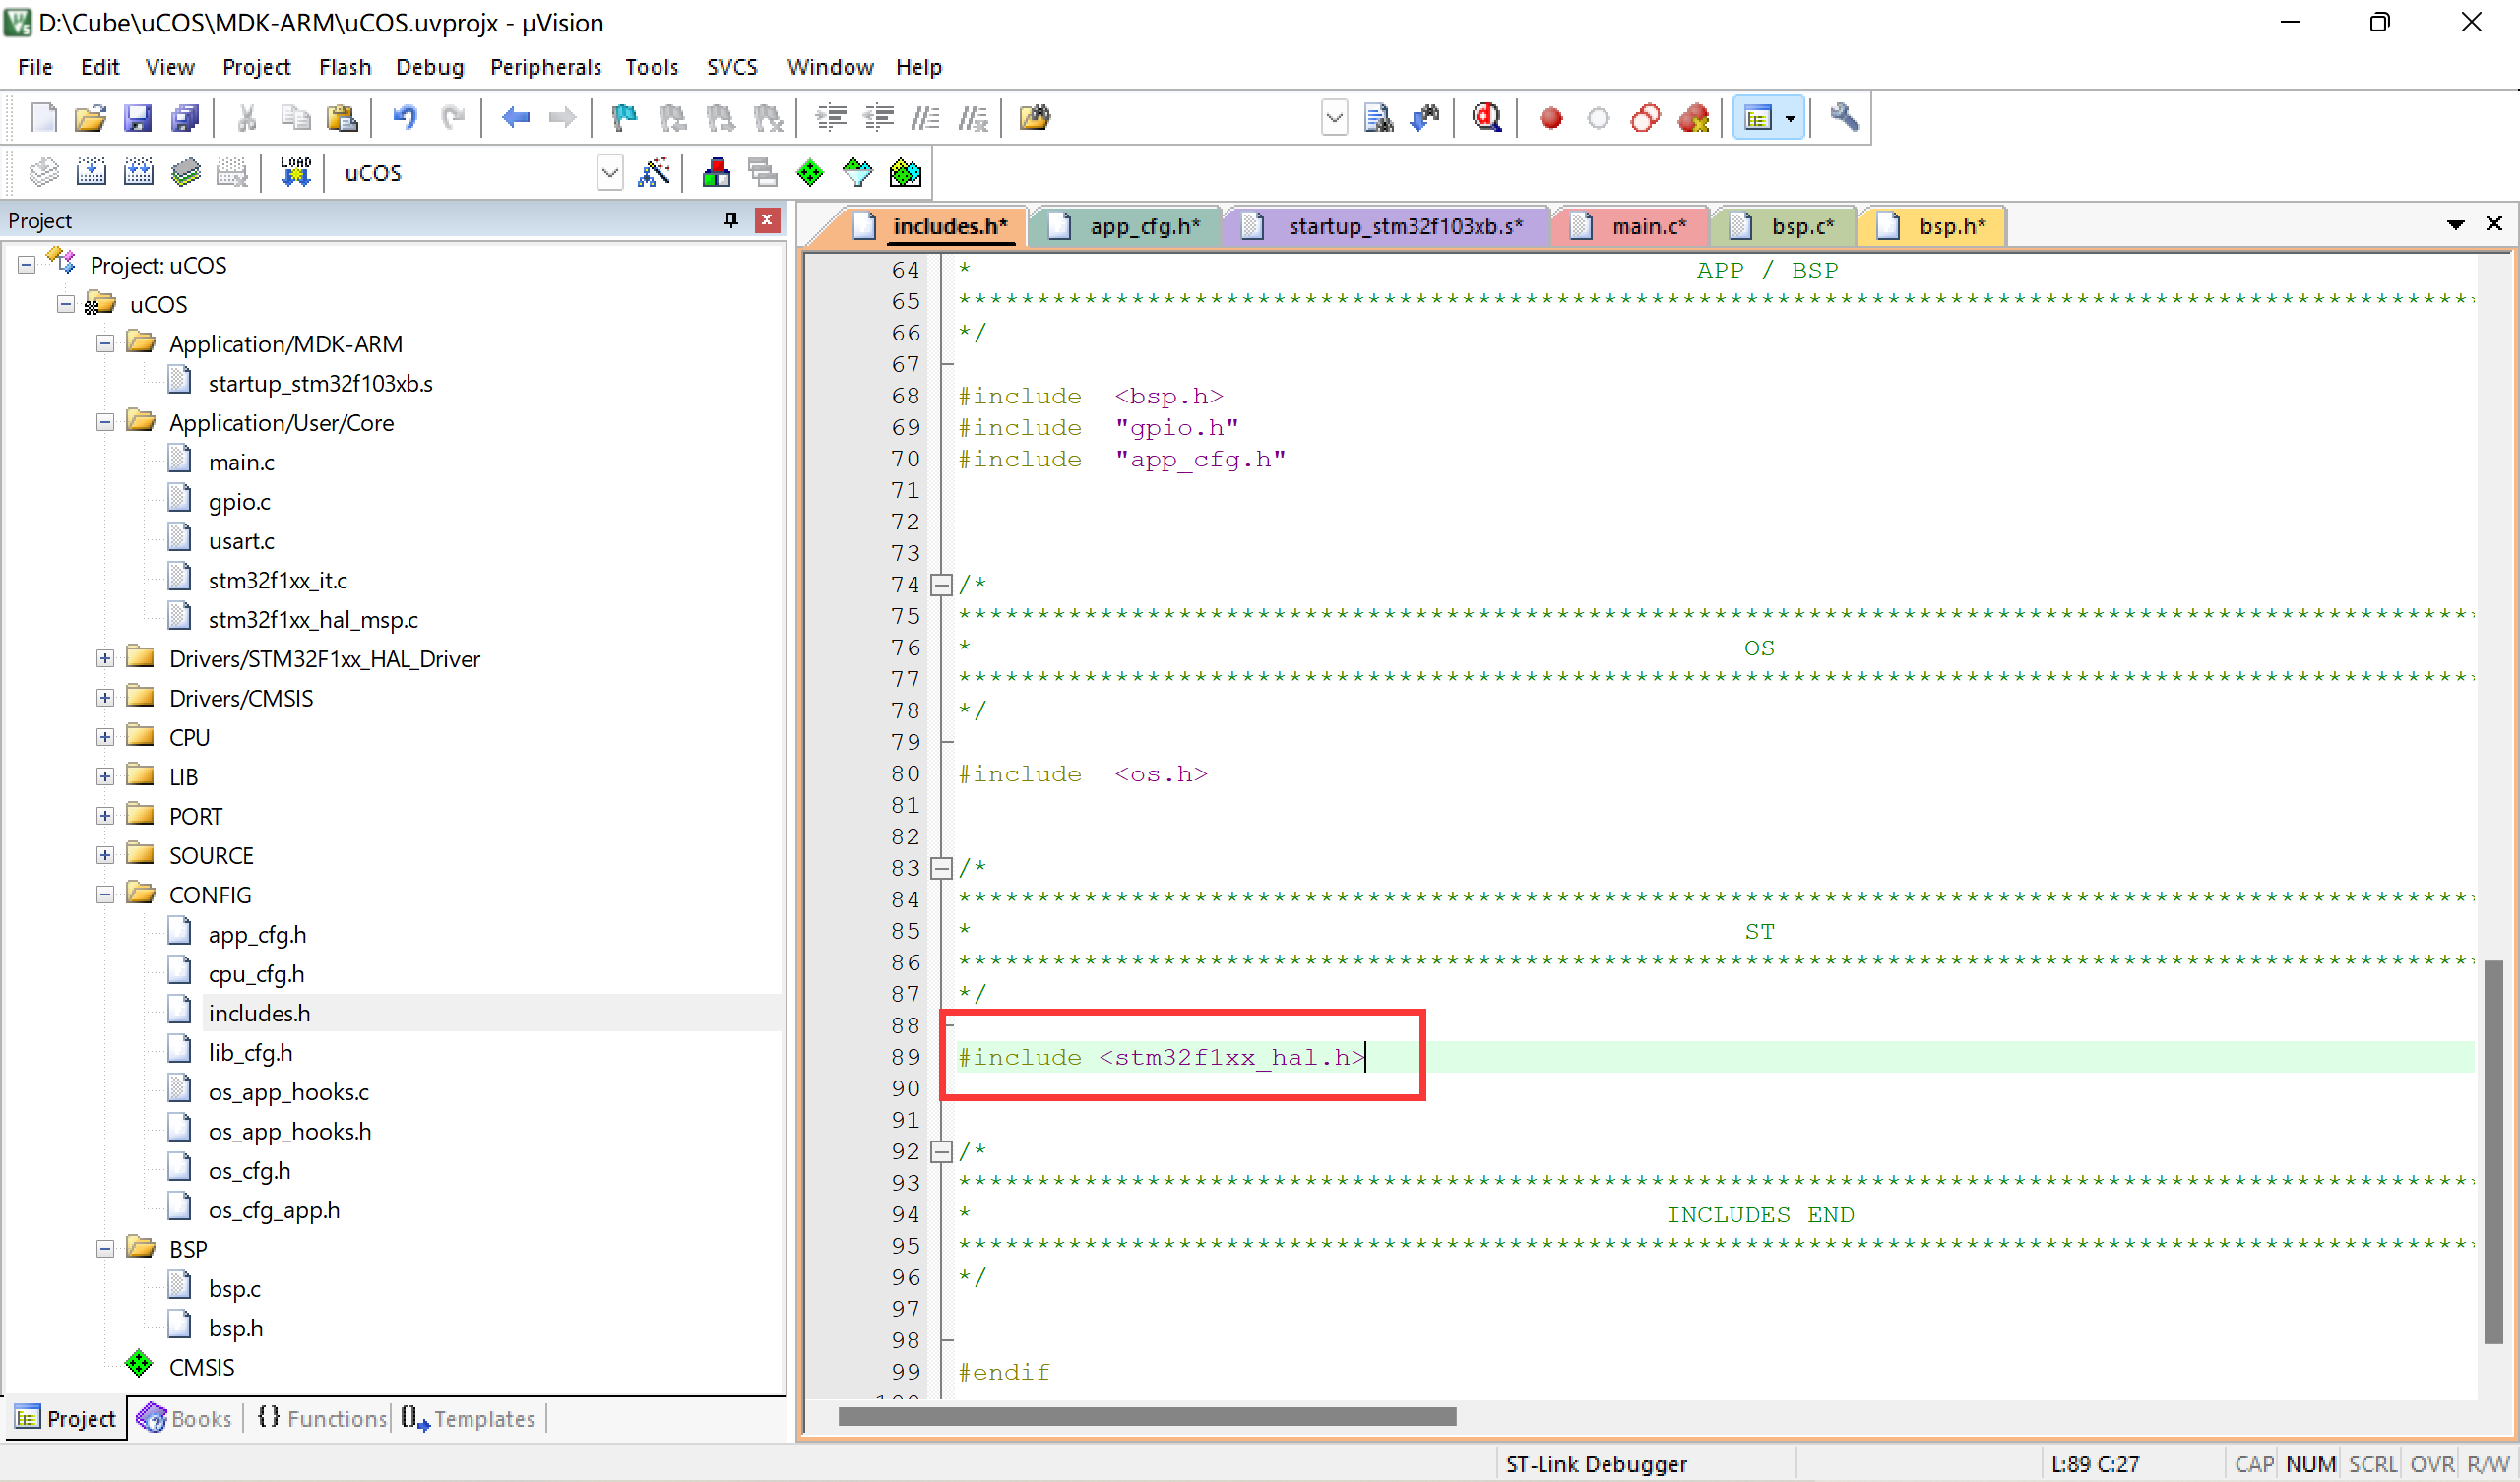
Task: Expand the Drivers/CMSIS folder
Action: [105, 697]
